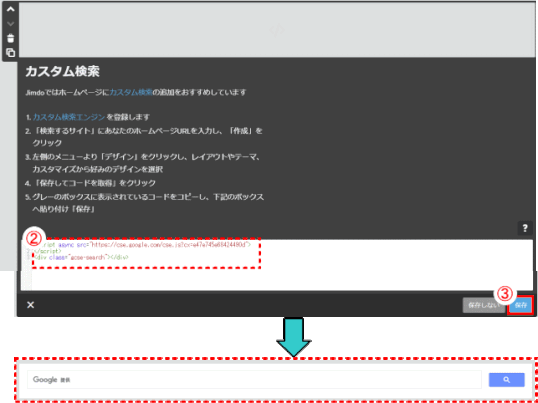Click the blue magnifier search button

[x=506, y=380]
